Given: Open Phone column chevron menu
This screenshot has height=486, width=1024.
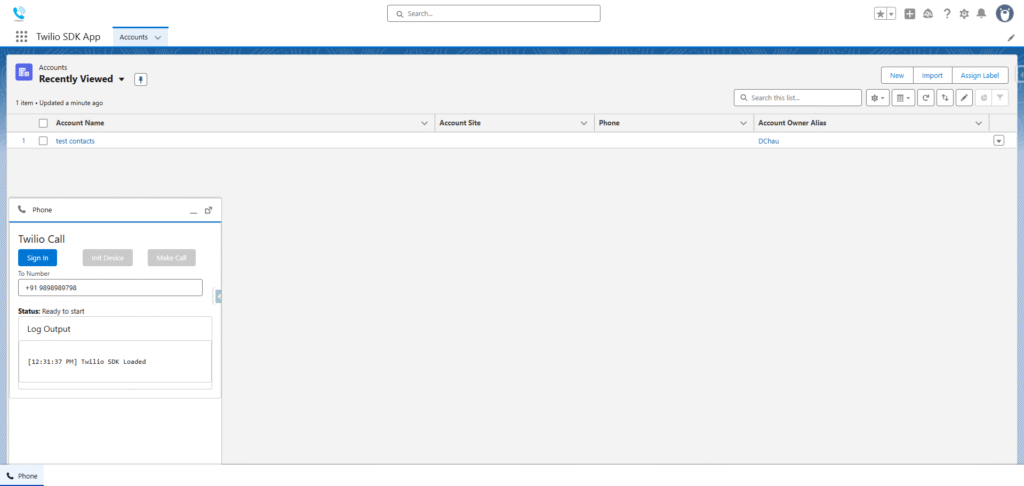Looking at the screenshot, I should tap(743, 123).
